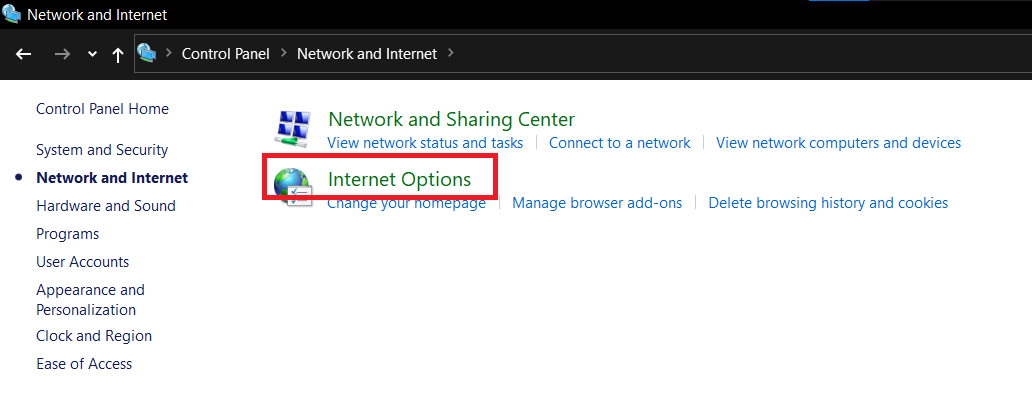This screenshot has height=415, width=1032.
Task: Click Change your homepage link
Action: (407, 203)
